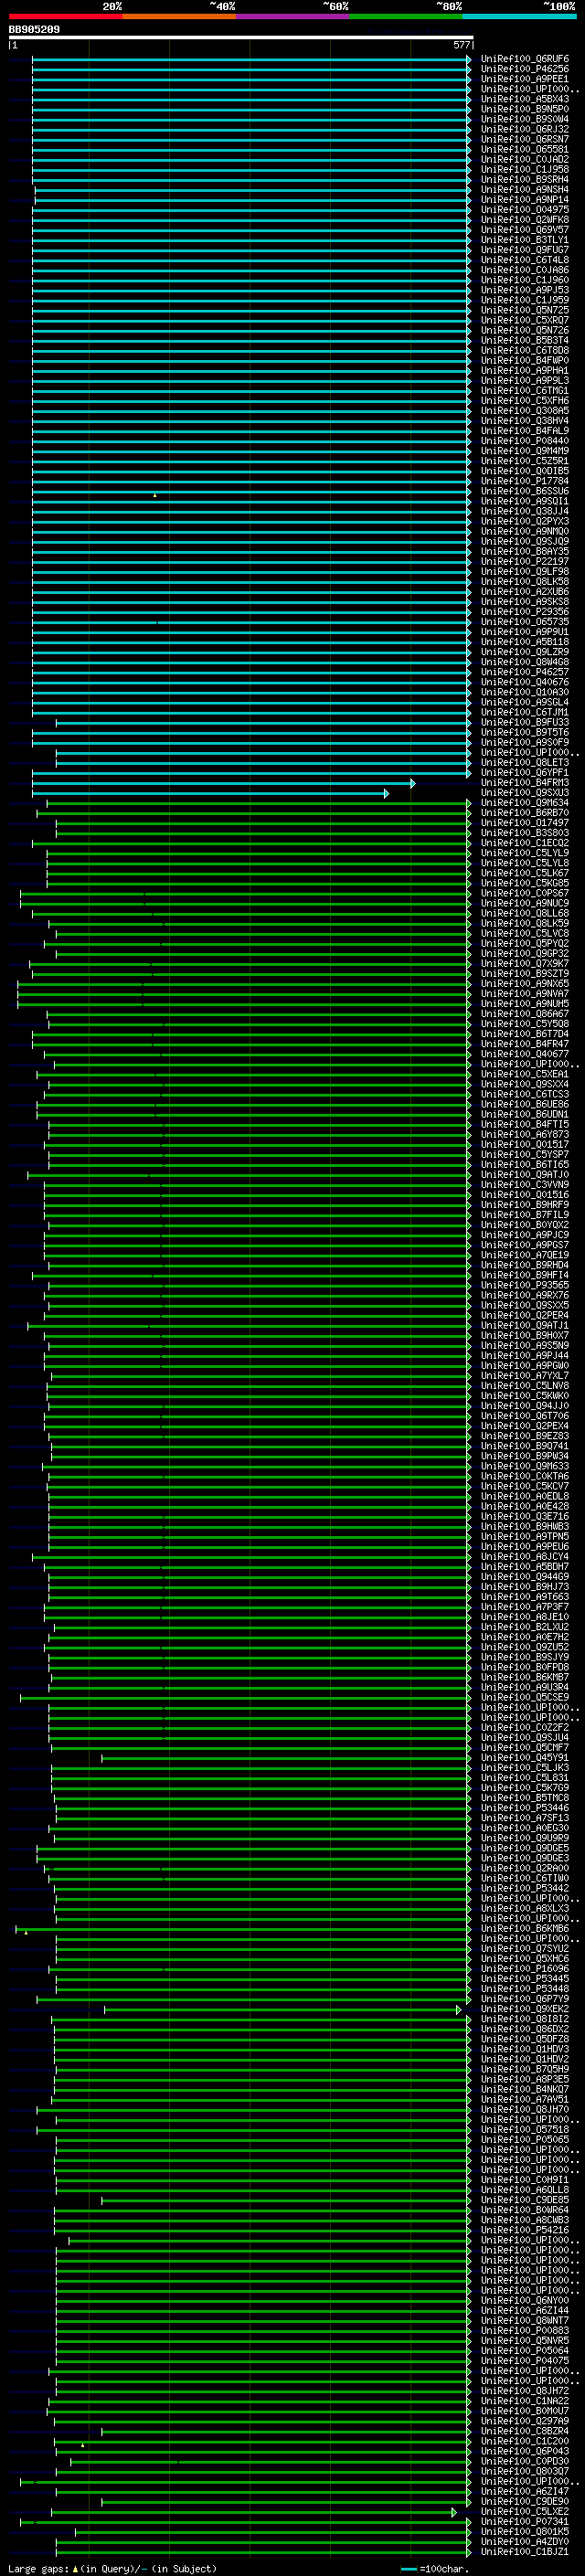Open hit UniRef100_P17784
Viewport: 585px width, 2576px height.
pos(525,481)
